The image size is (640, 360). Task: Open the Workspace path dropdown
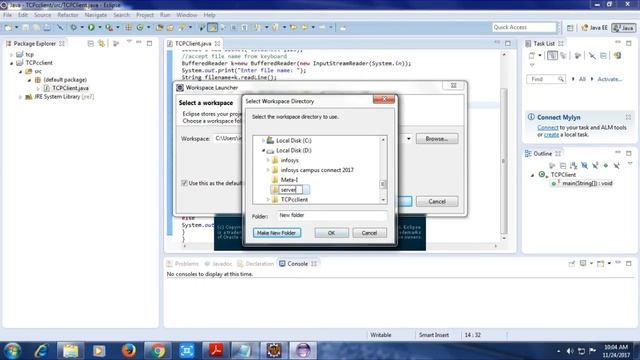click(409, 139)
